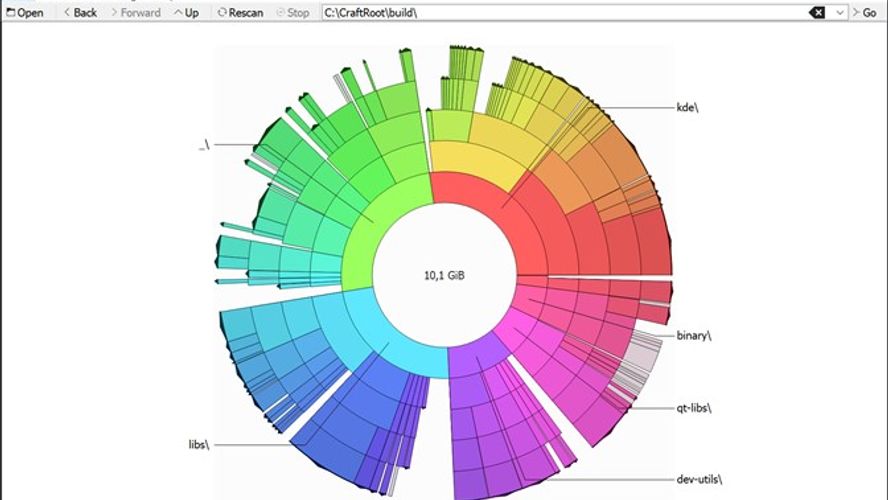Select the dev-utils\ label on the chart

(x=699, y=479)
